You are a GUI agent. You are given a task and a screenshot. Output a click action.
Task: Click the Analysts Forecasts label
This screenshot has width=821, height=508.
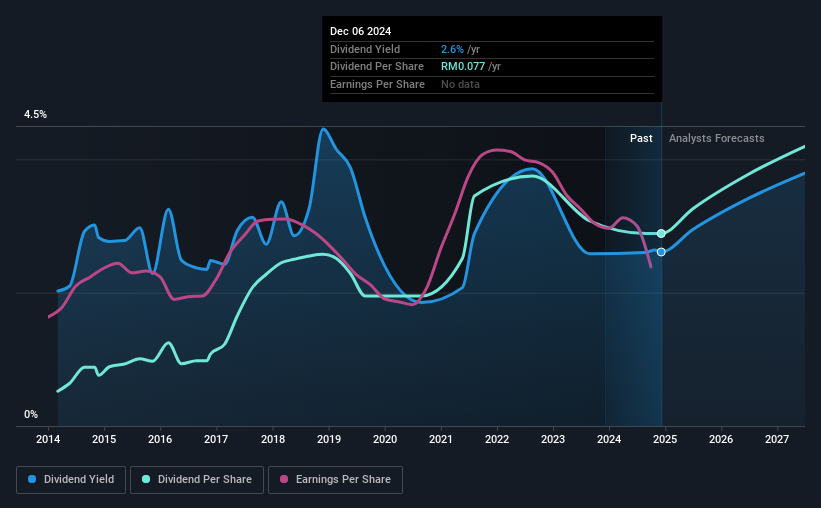tap(716, 138)
